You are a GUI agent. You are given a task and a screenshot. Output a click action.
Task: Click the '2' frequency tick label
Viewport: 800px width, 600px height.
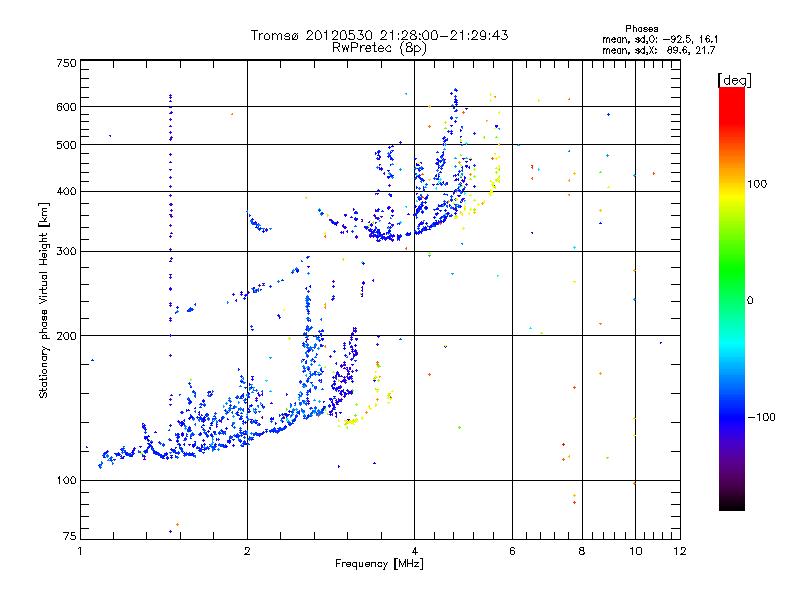point(247,551)
